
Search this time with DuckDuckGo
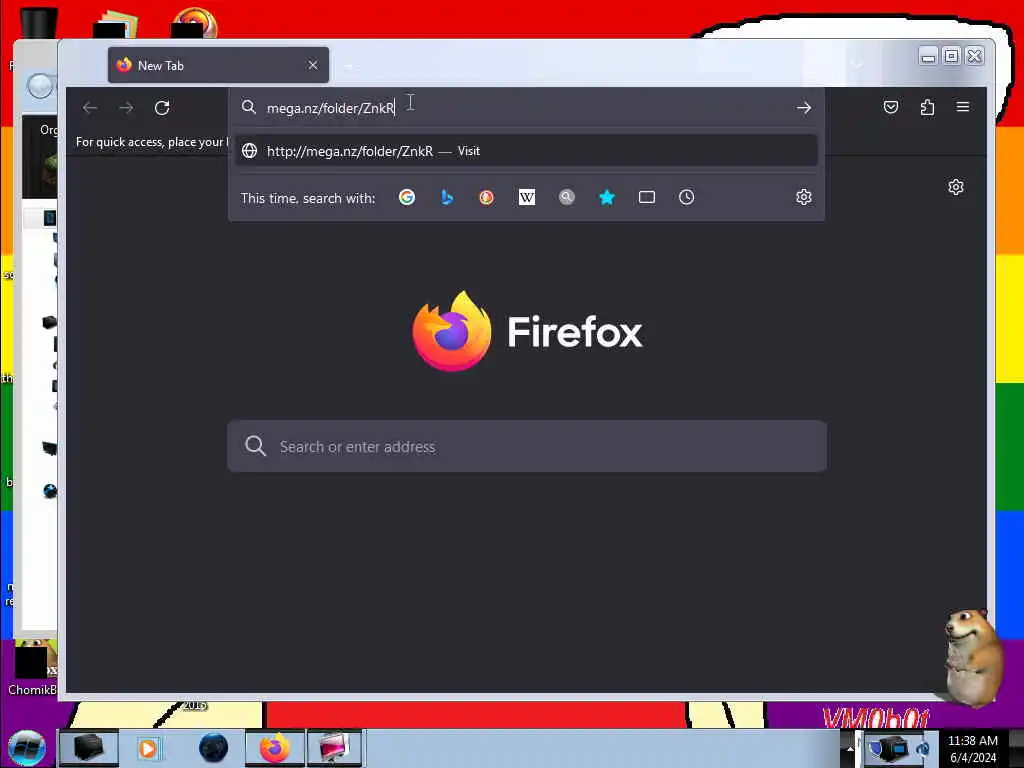(487, 197)
